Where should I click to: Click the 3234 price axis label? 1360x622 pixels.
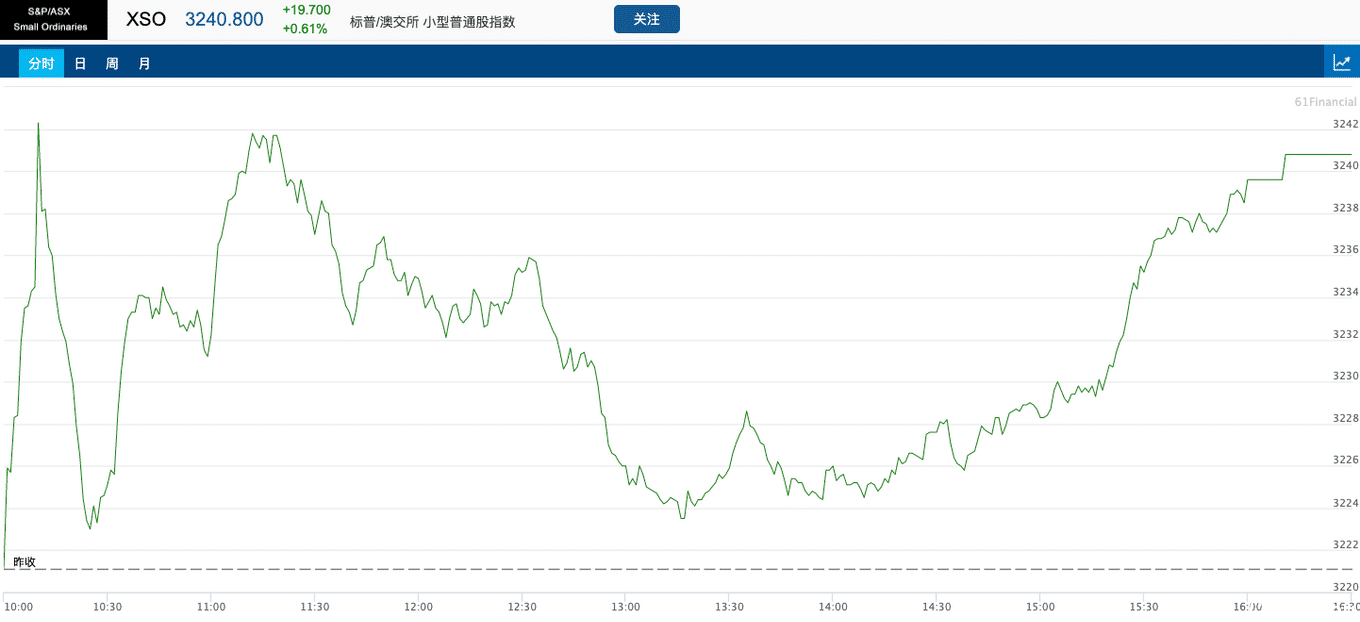1346,292
